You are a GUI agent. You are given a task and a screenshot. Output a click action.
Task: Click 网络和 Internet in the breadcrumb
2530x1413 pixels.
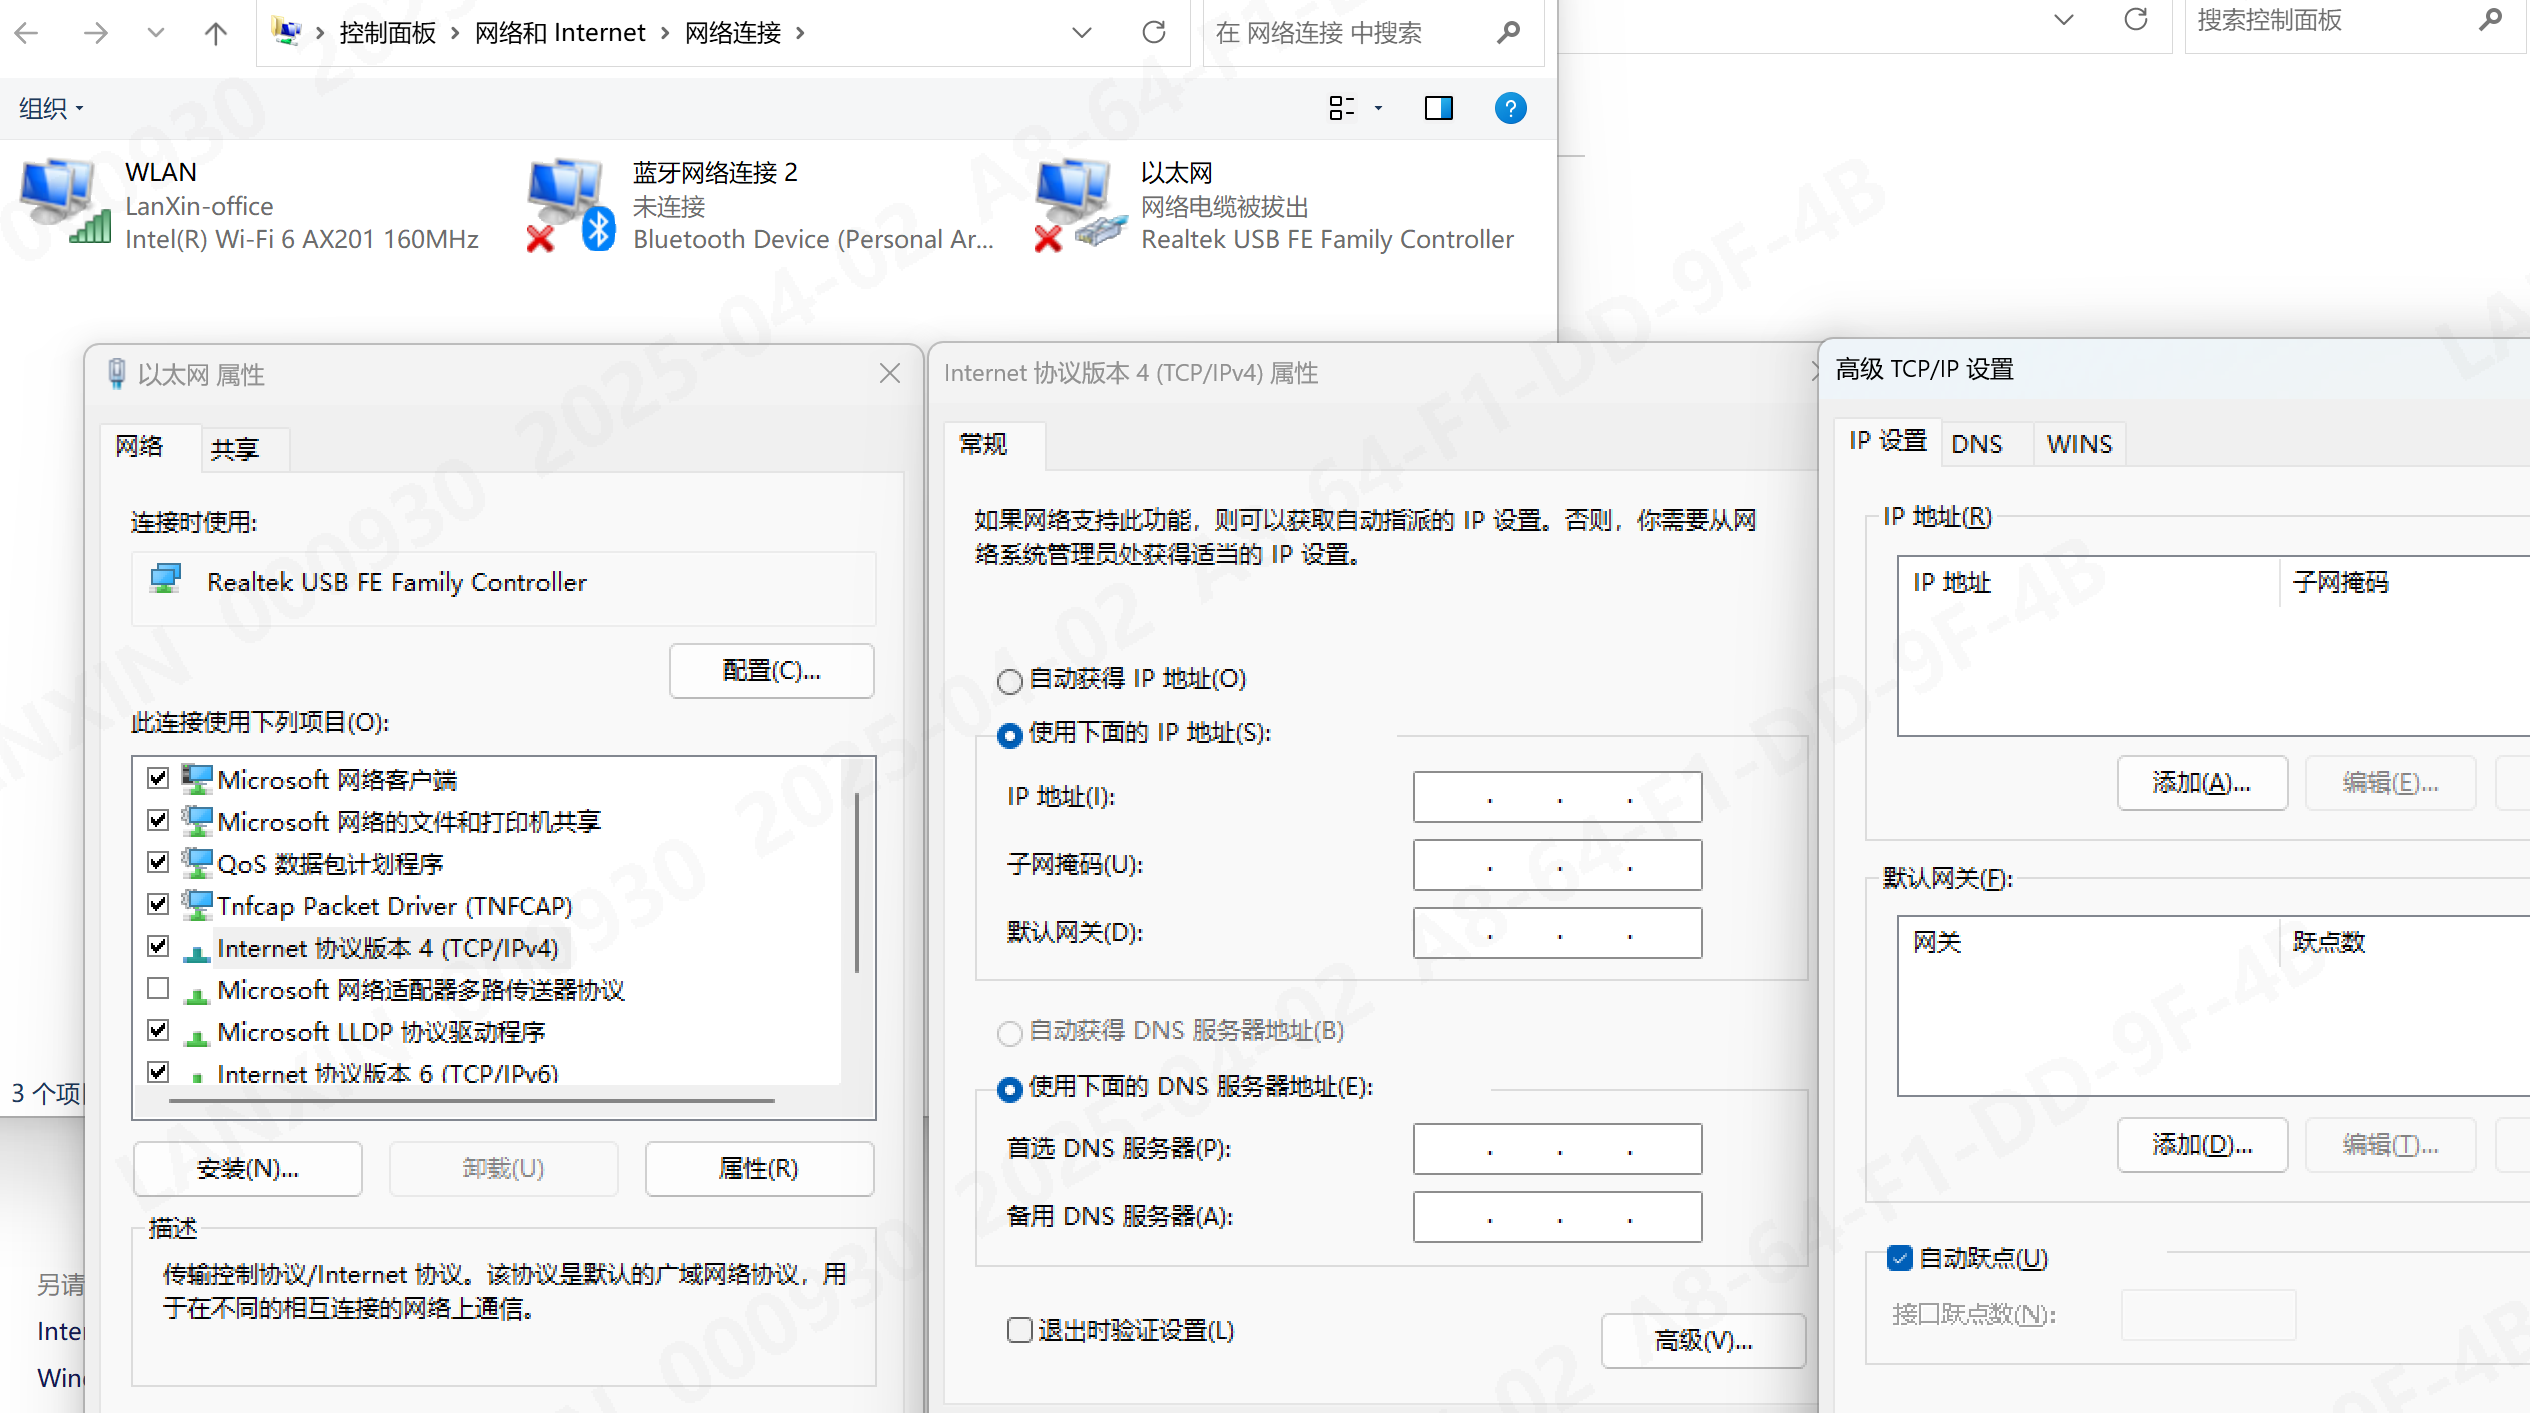coord(559,33)
